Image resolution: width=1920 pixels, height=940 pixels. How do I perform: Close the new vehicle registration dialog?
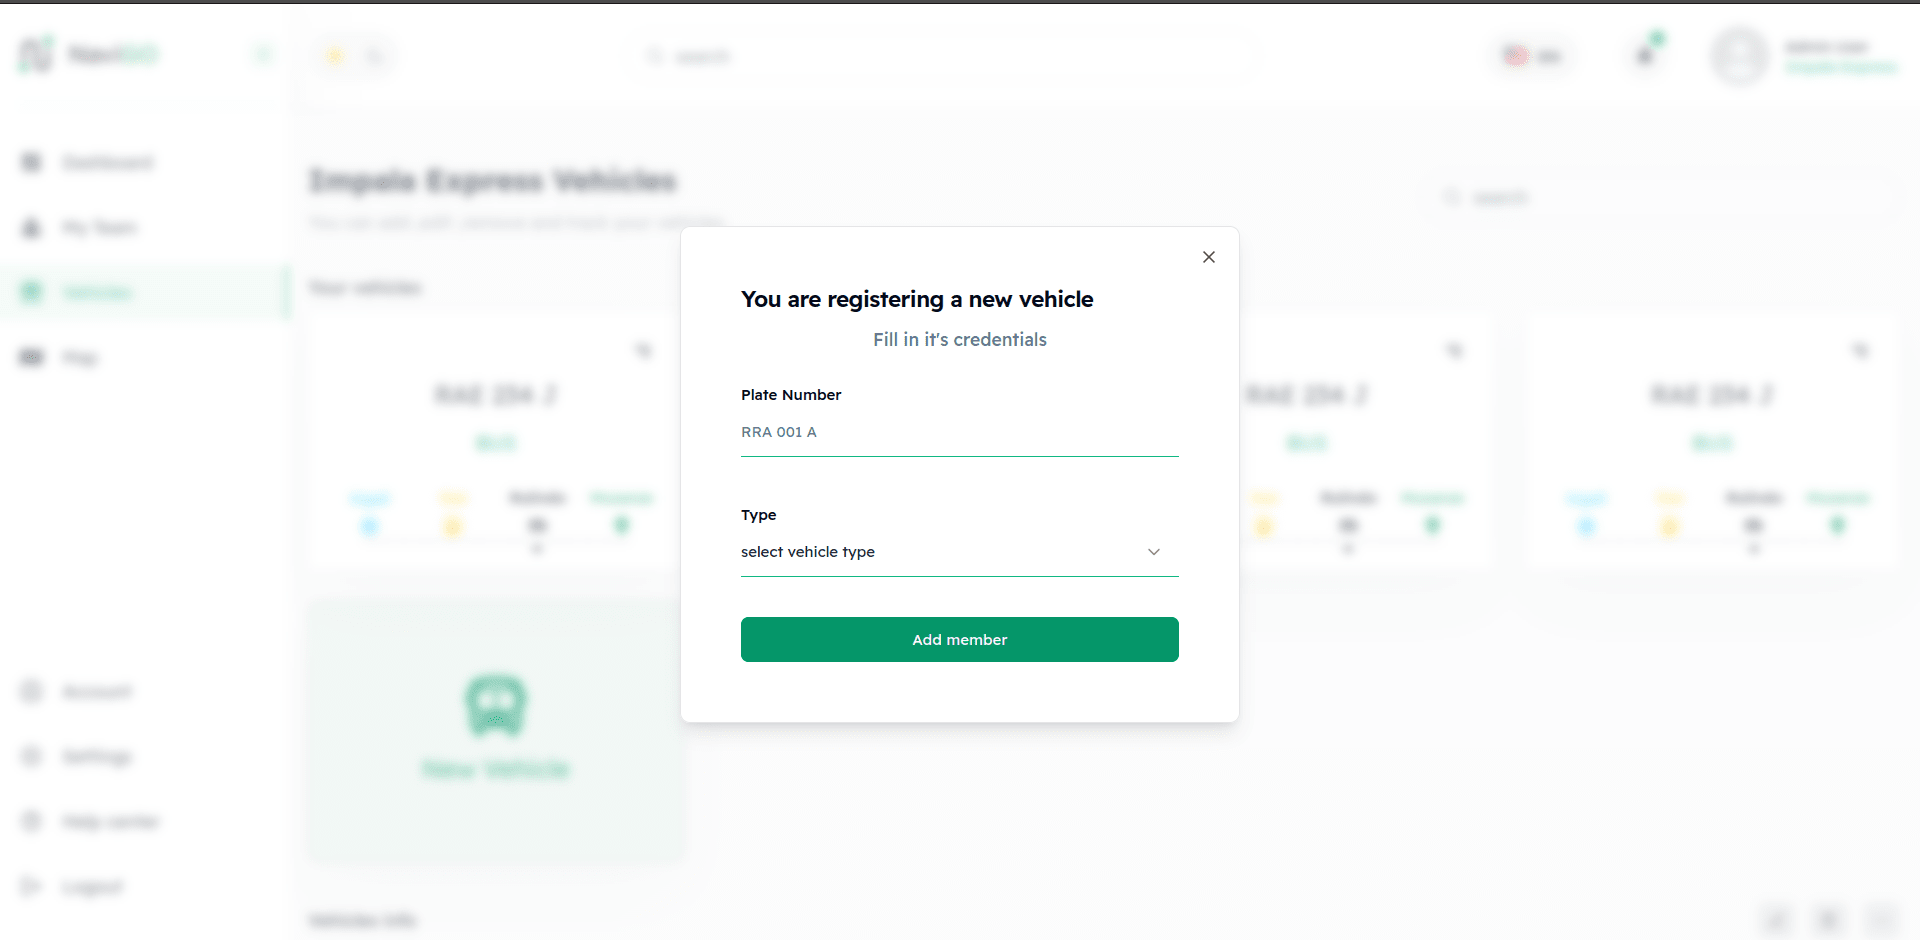coord(1209,257)
